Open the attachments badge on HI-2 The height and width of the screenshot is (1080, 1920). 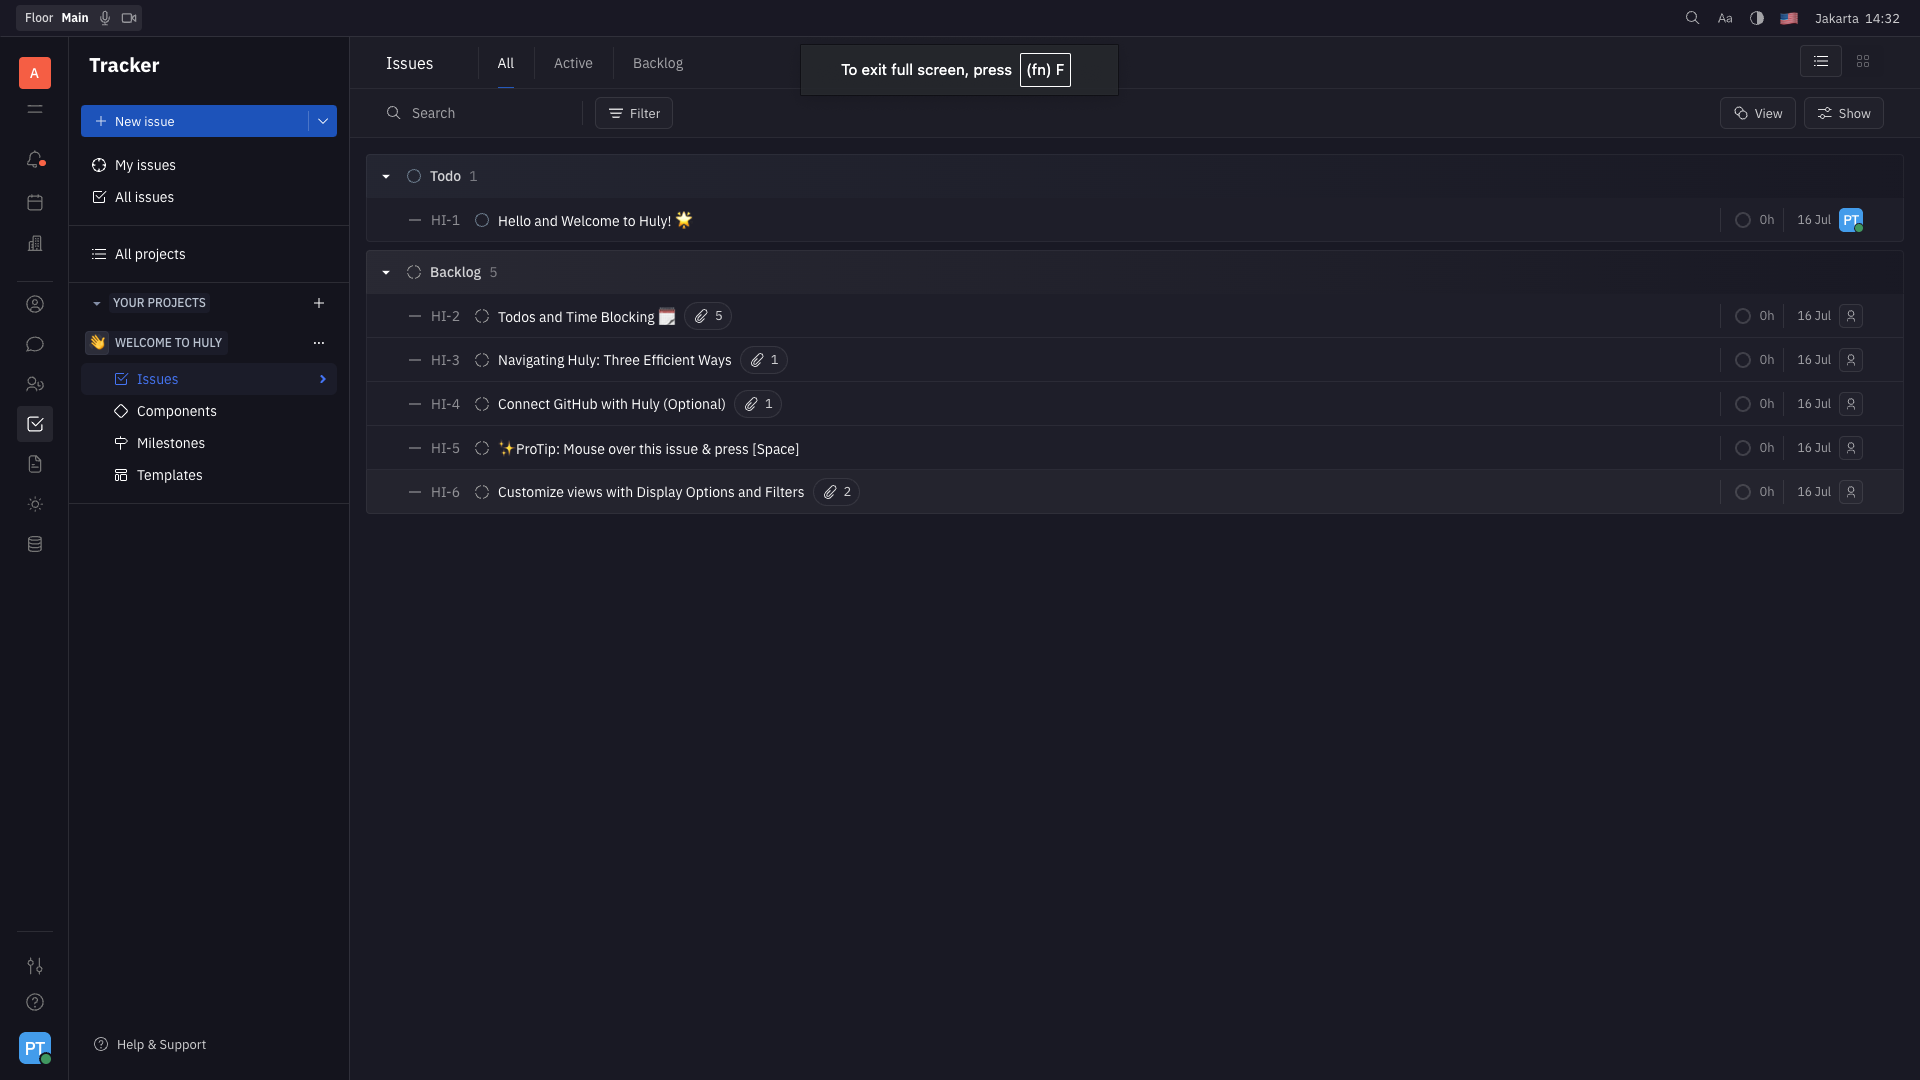pos(709,316)
